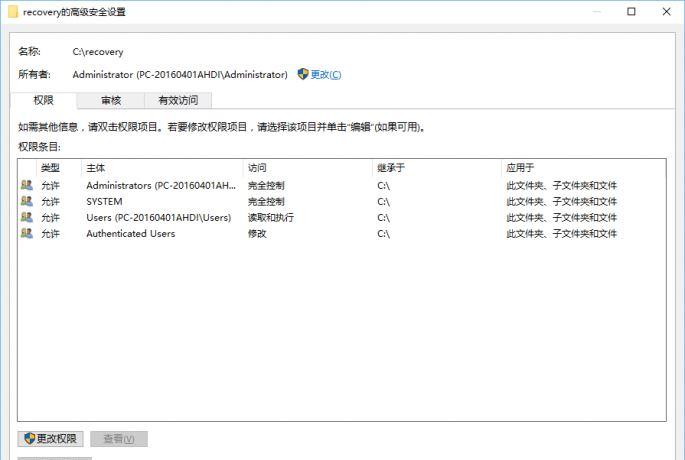Click the 修改 access cell

(257, 233)
